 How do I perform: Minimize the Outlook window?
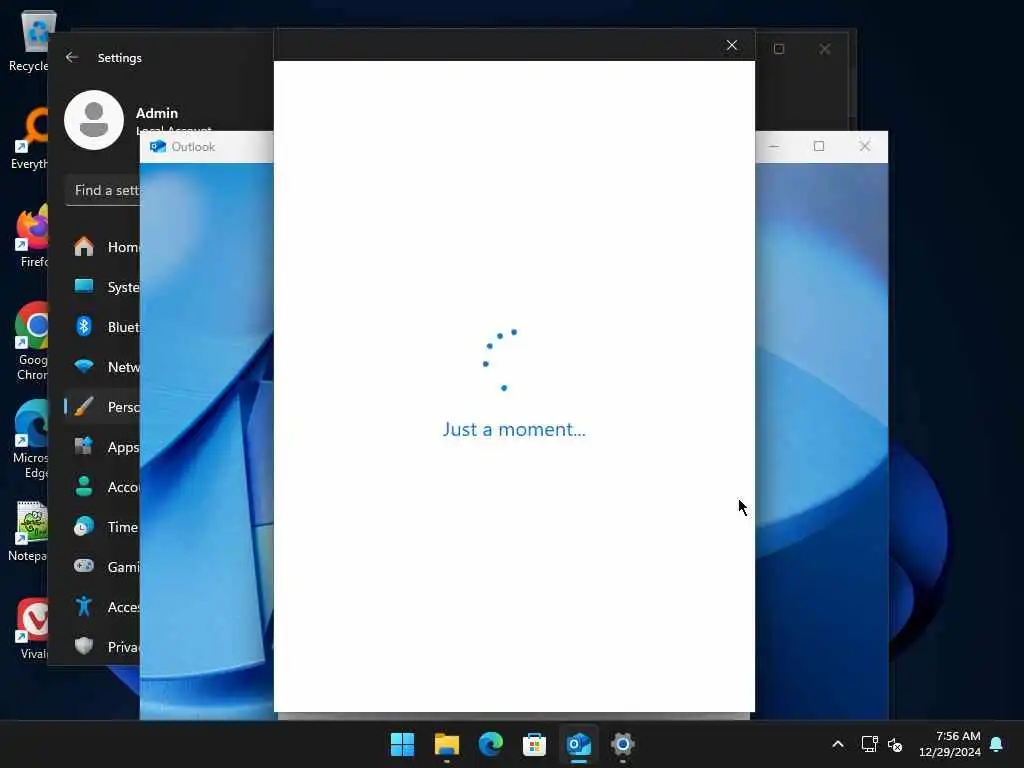774,146
